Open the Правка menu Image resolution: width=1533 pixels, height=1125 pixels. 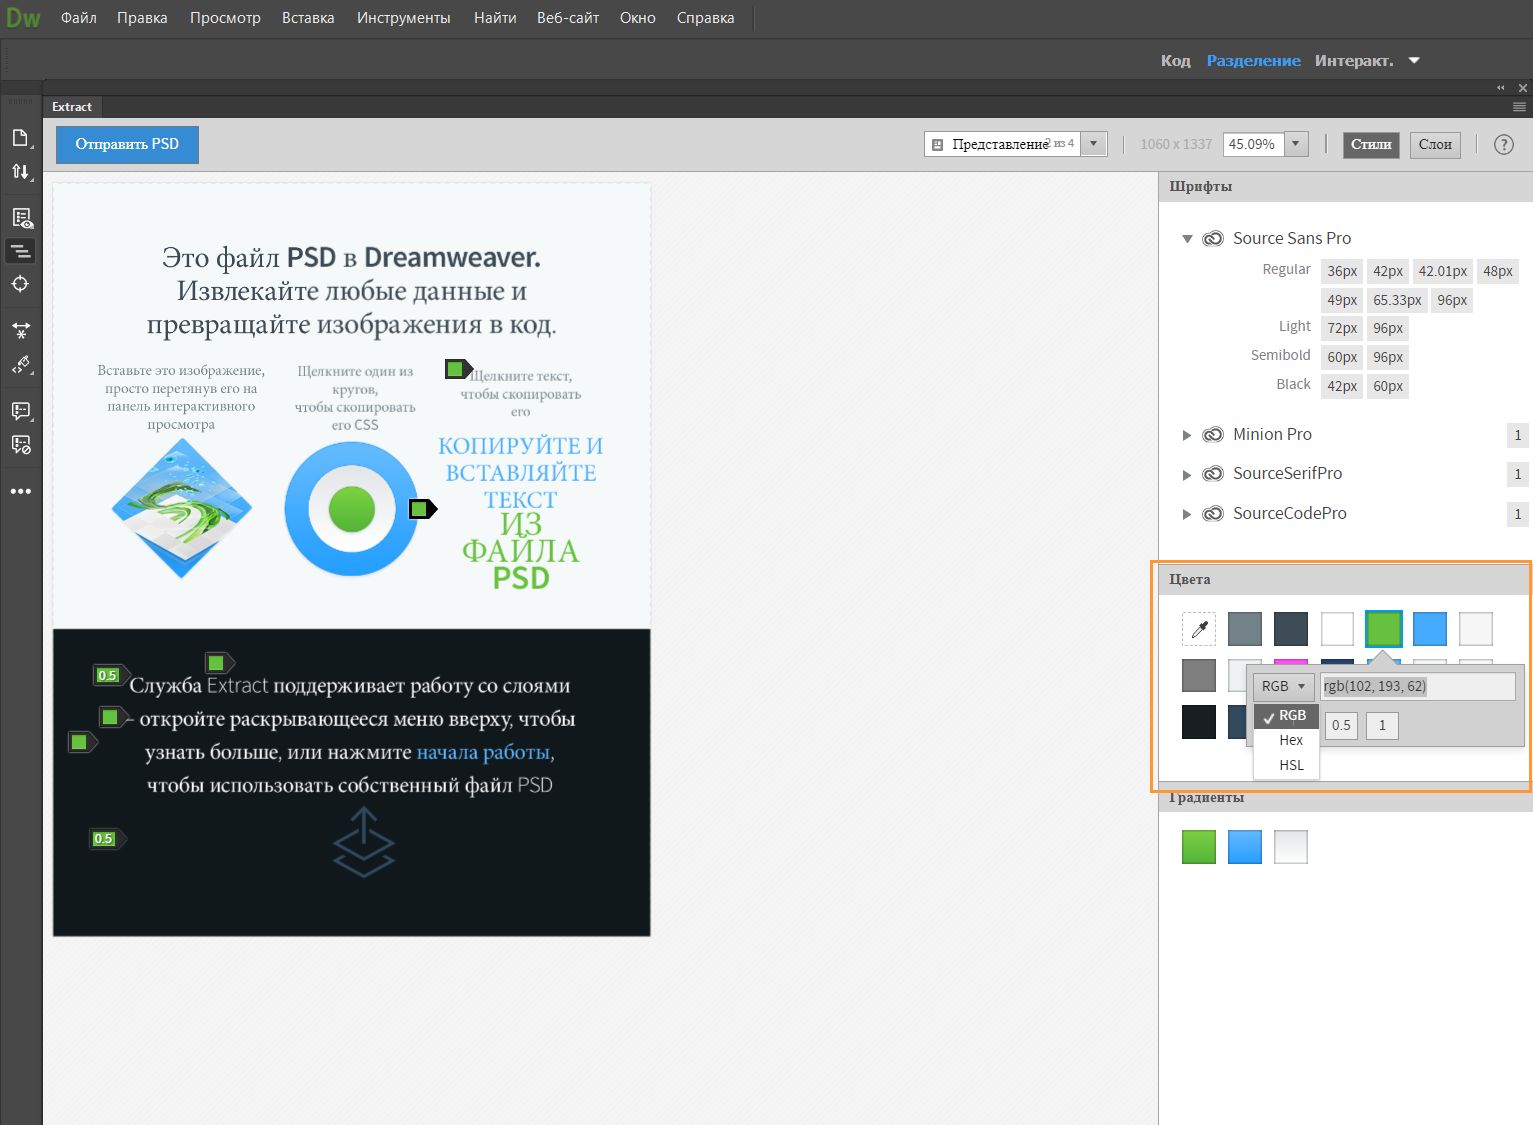[x=142, y=18]
